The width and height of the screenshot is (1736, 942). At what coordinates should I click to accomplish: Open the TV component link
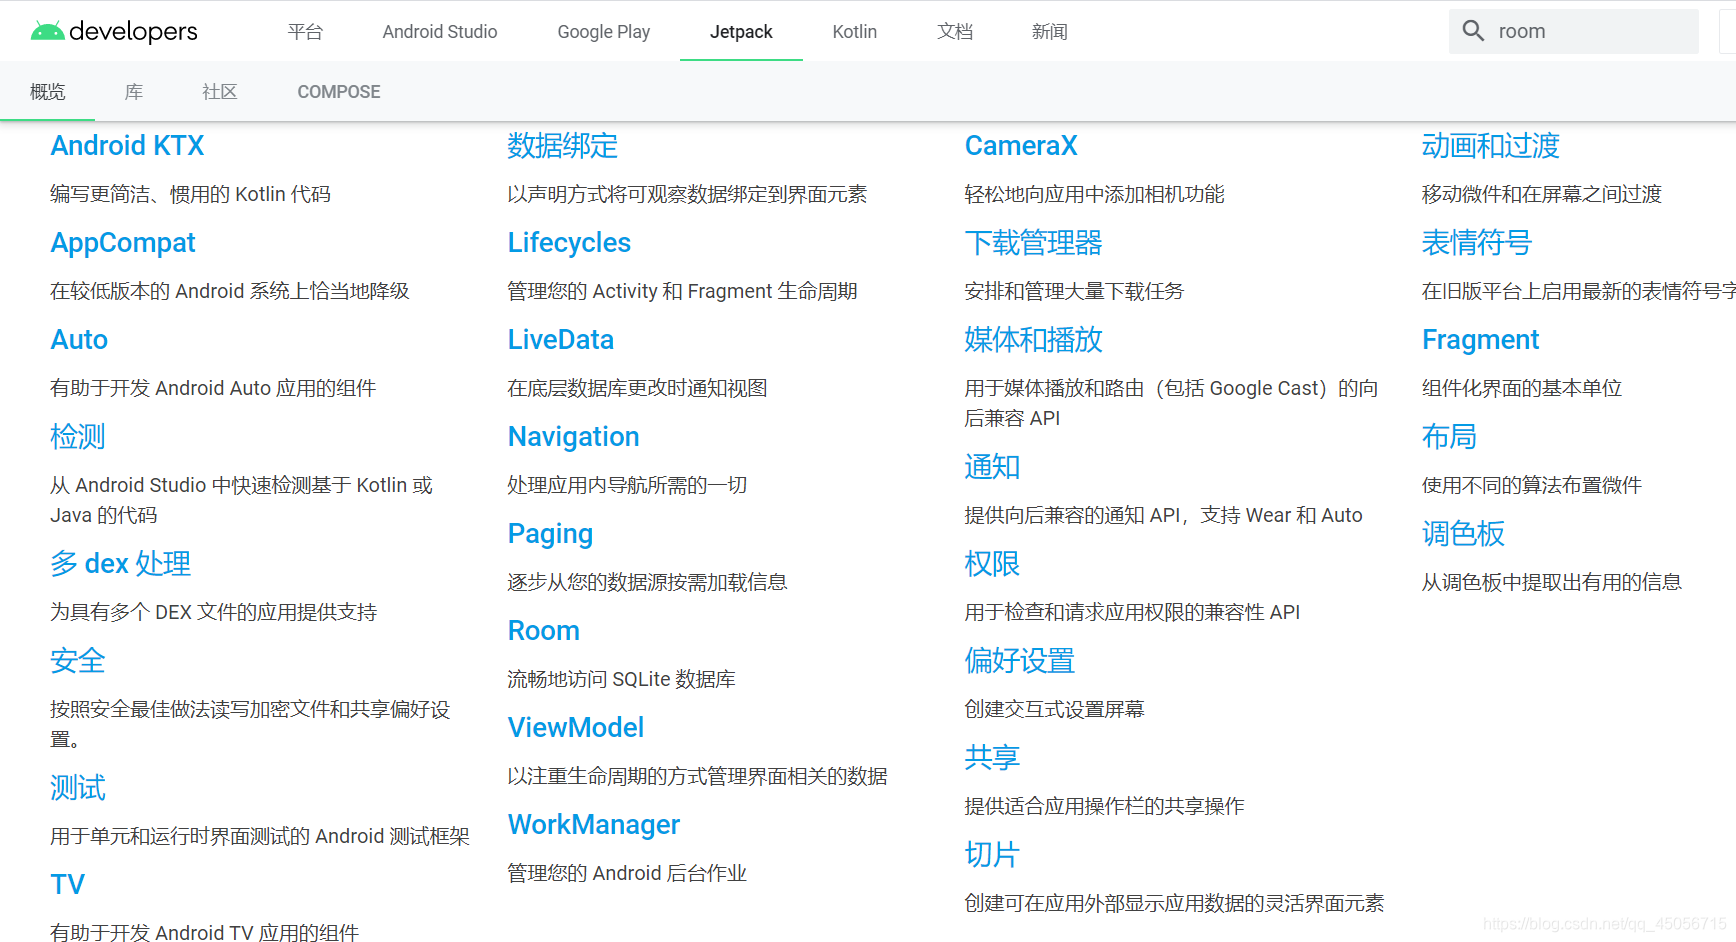pyautogui.click(x=68, y=885)
